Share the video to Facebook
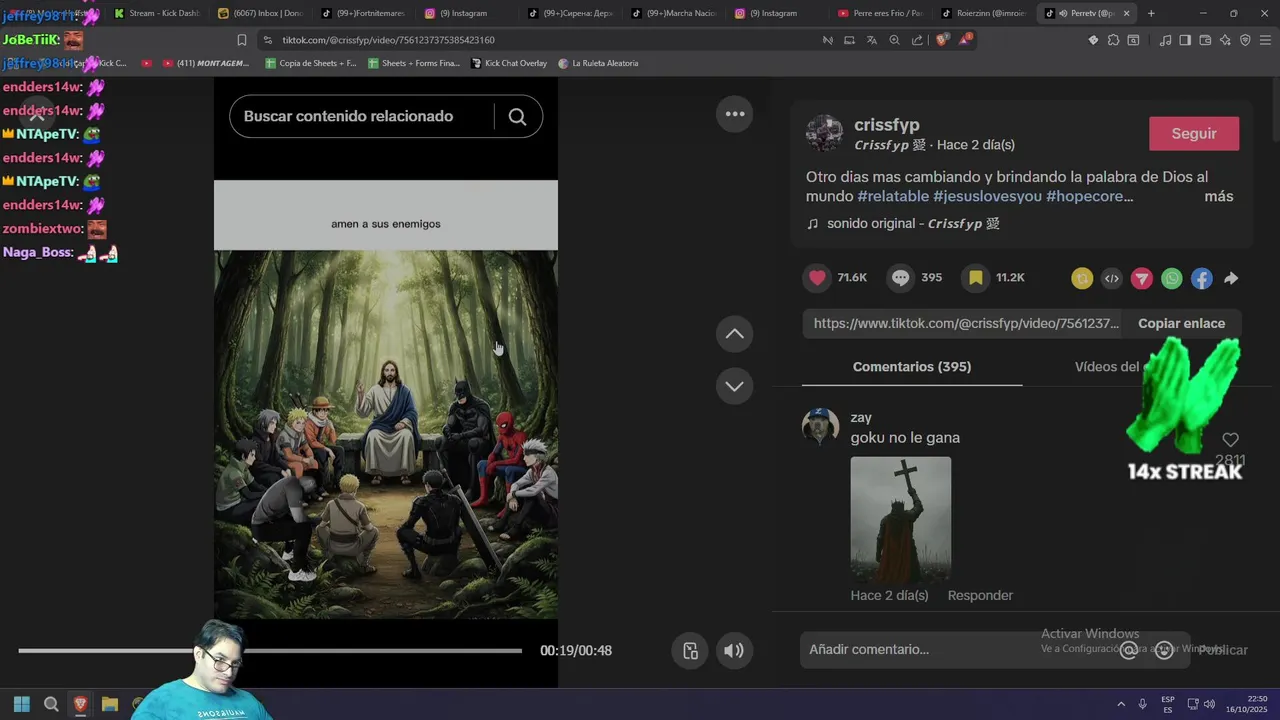The height and width of the screenshot is (720, 1280). [1202, 279]
